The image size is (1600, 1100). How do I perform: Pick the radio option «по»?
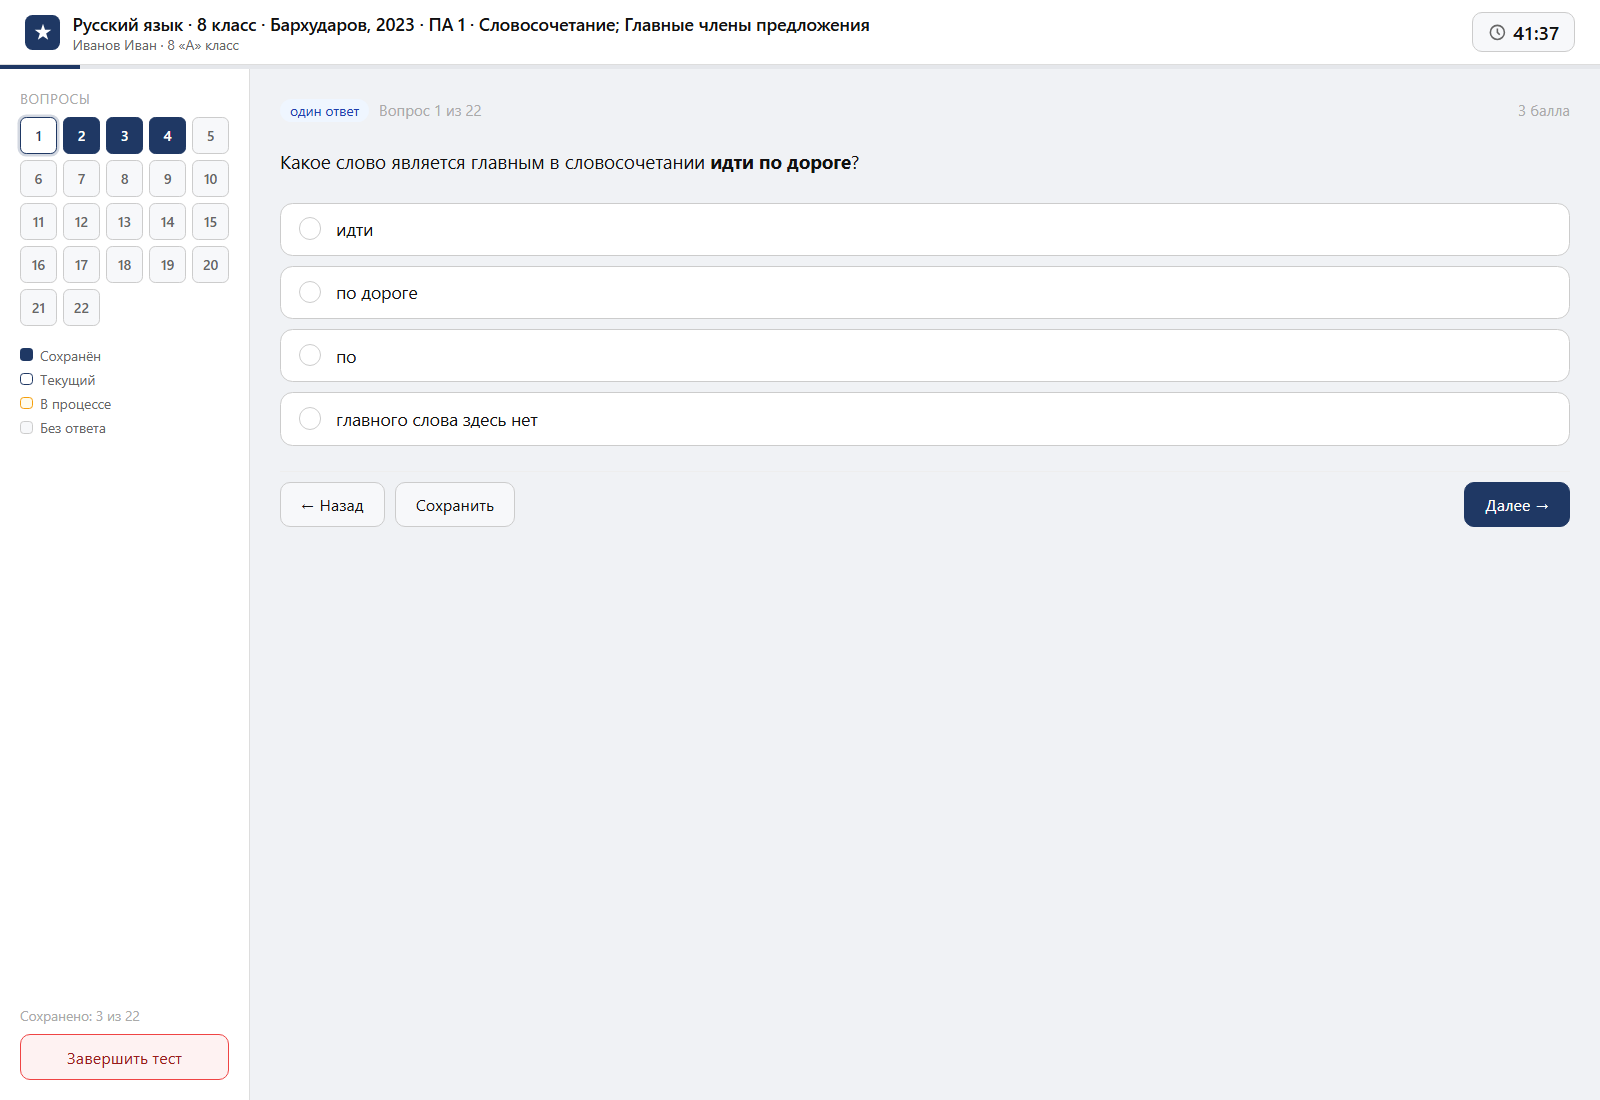click(924, 356)
